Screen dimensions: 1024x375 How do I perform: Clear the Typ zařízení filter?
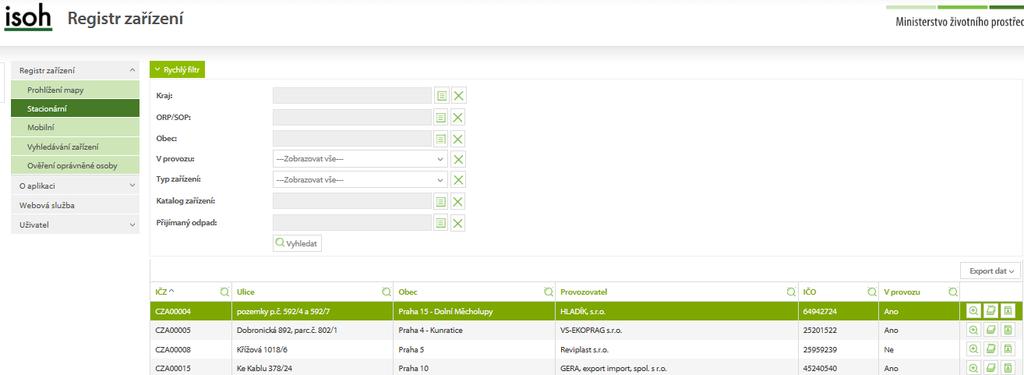459,180
